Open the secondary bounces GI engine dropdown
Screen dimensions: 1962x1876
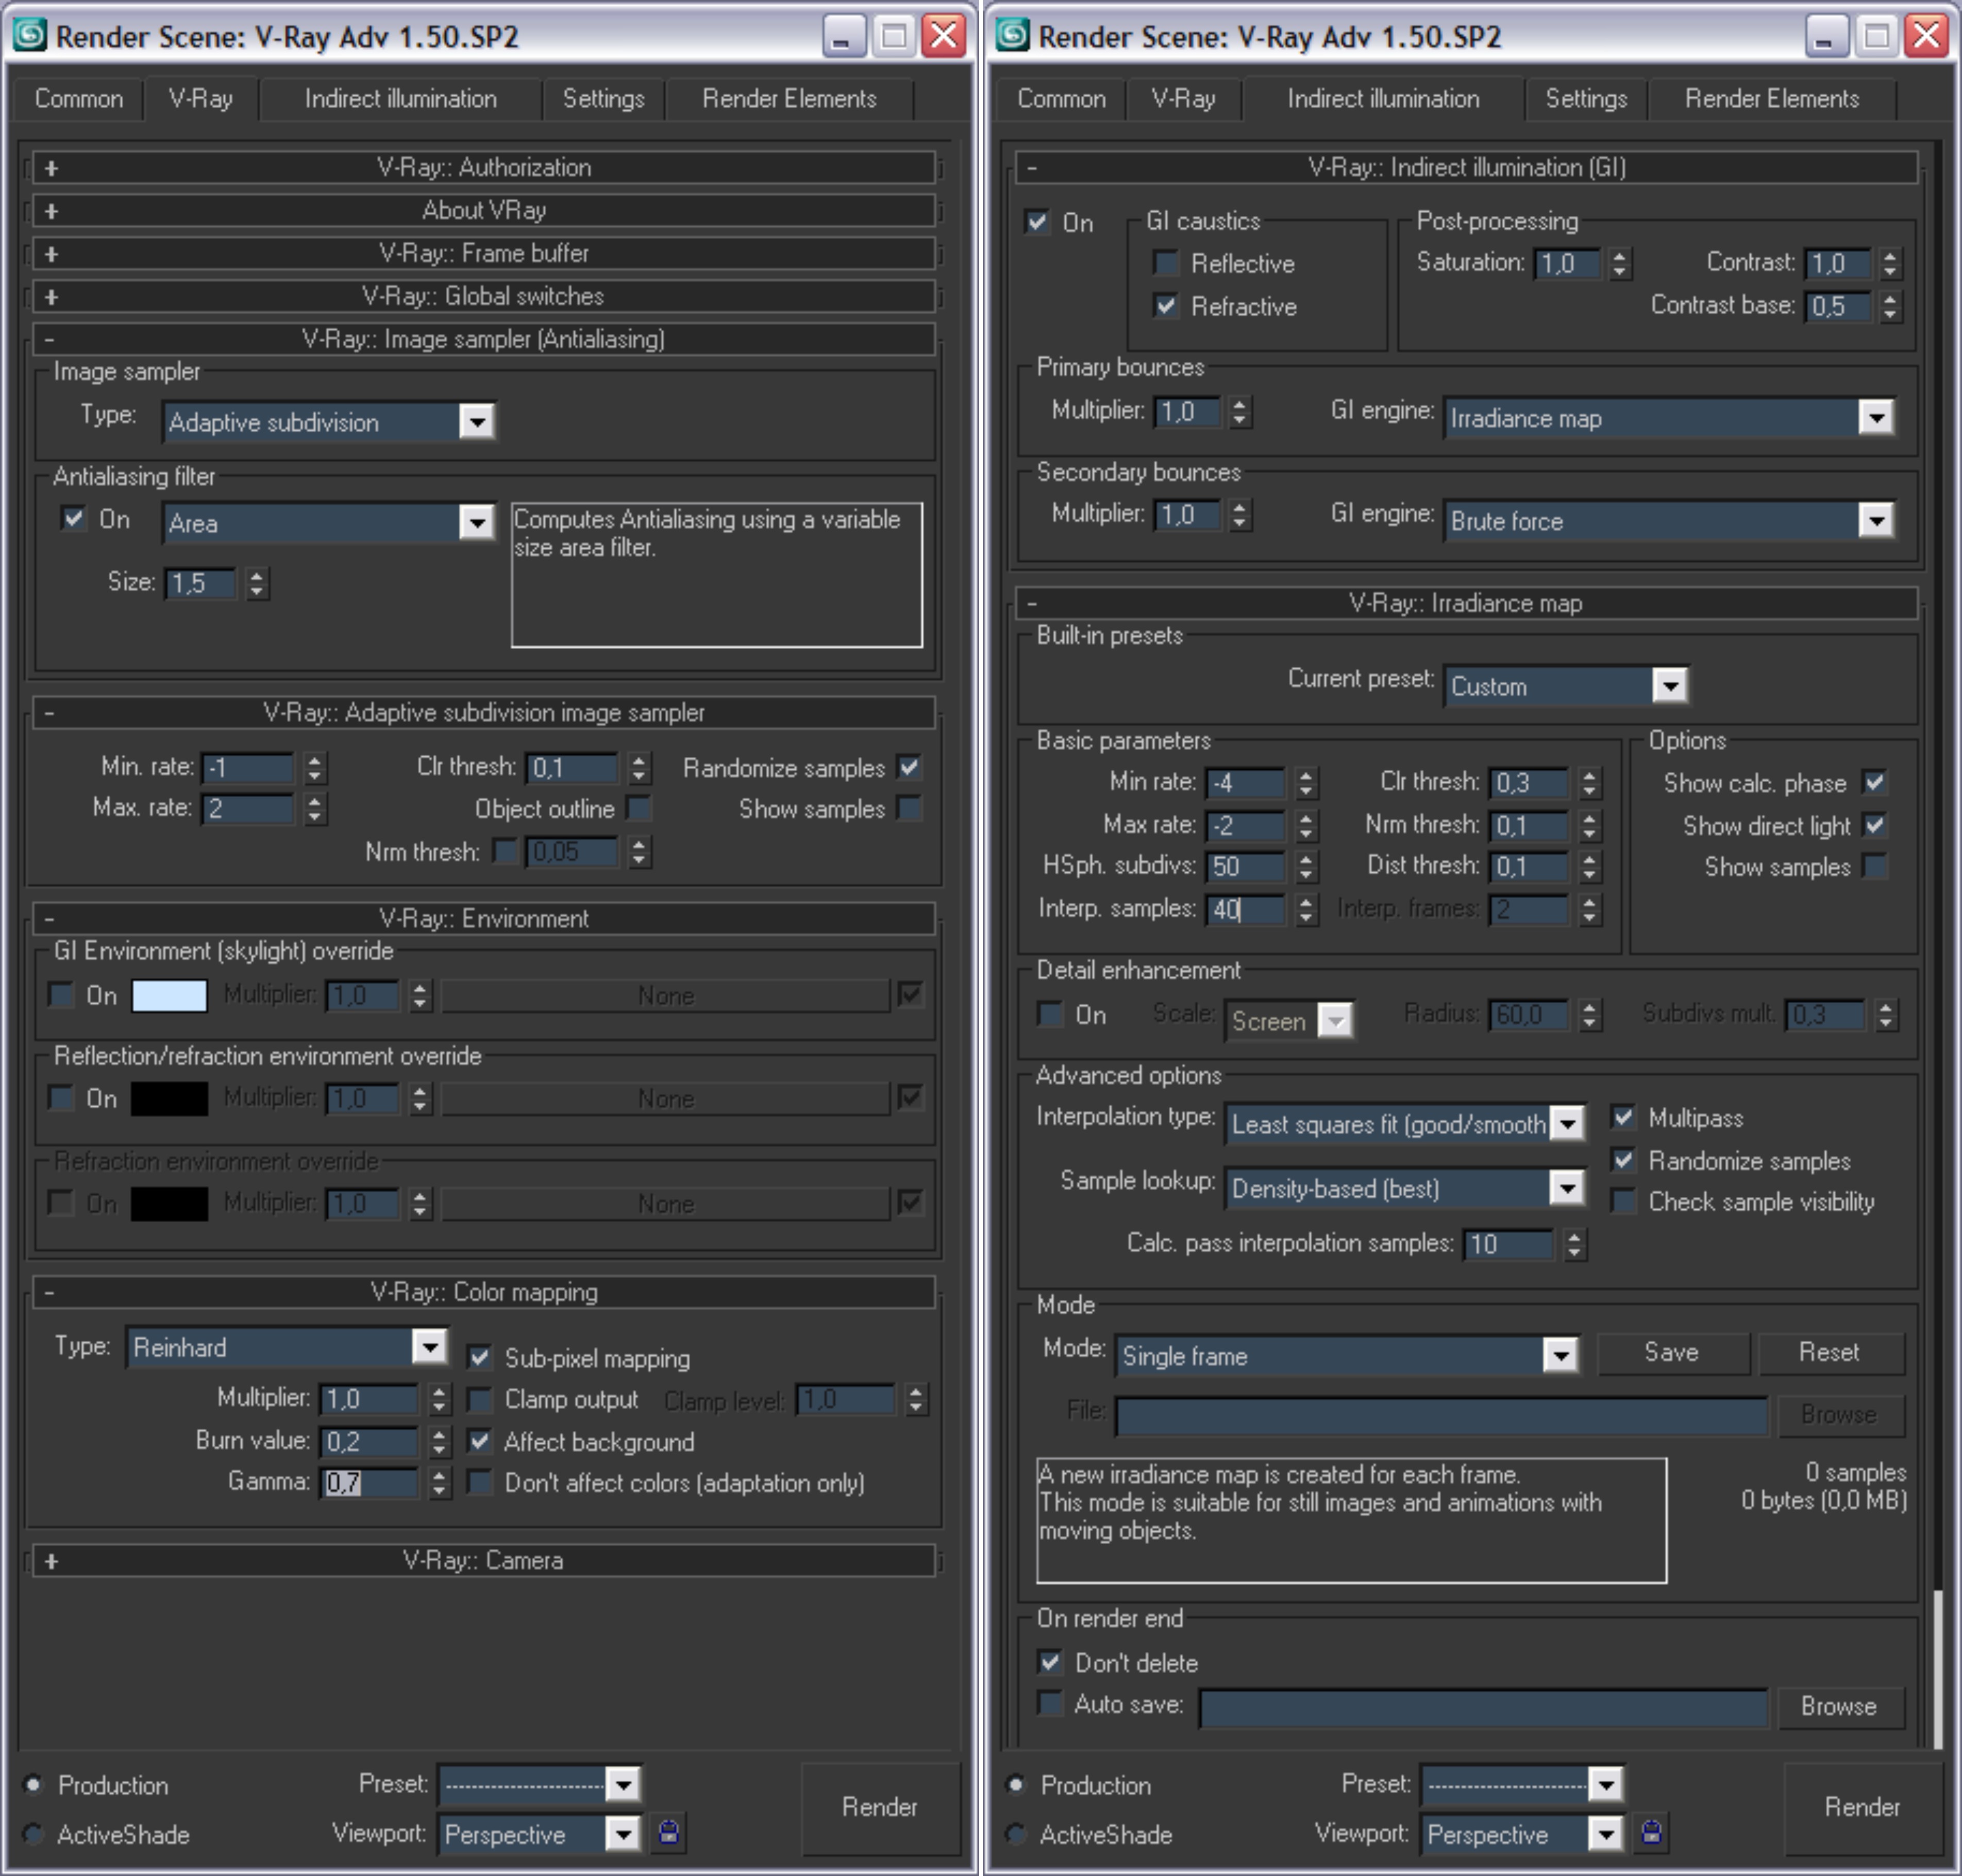pyautogui.click(x=1875, y=520)
